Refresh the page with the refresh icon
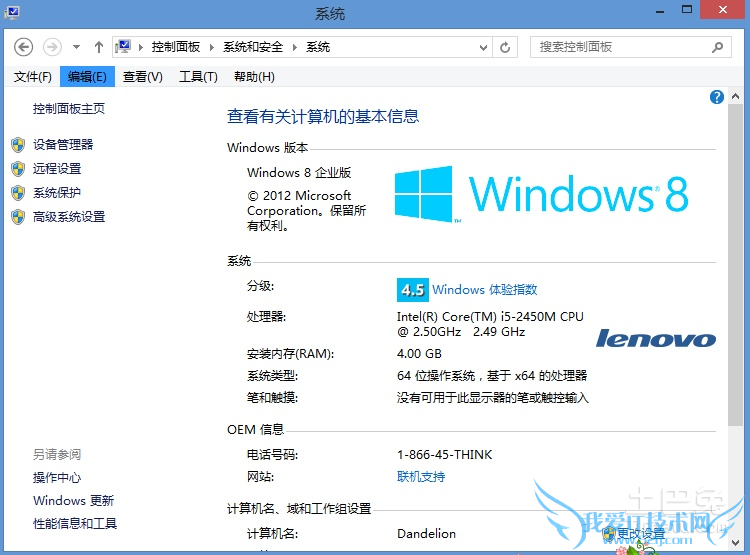Image resolution: width=750 pixels, height=555 pixels. (505, 47)
